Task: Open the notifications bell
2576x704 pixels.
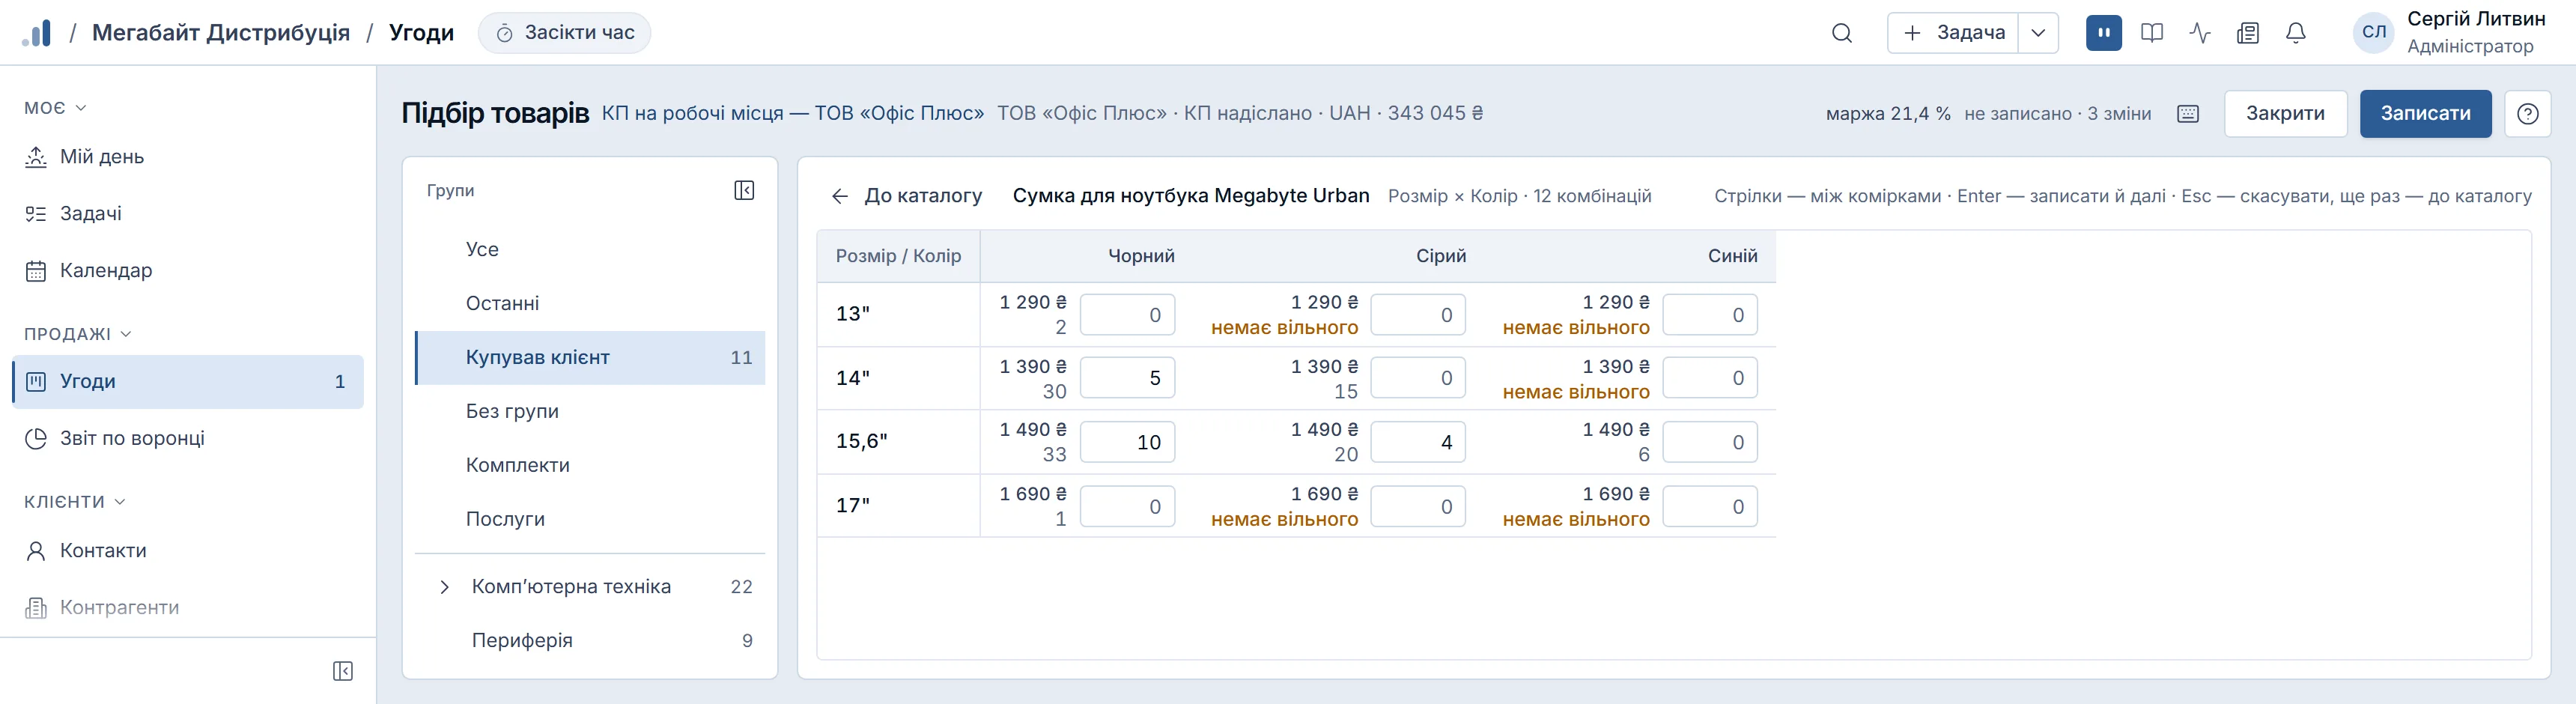Action: click(x=2296, y=33)
